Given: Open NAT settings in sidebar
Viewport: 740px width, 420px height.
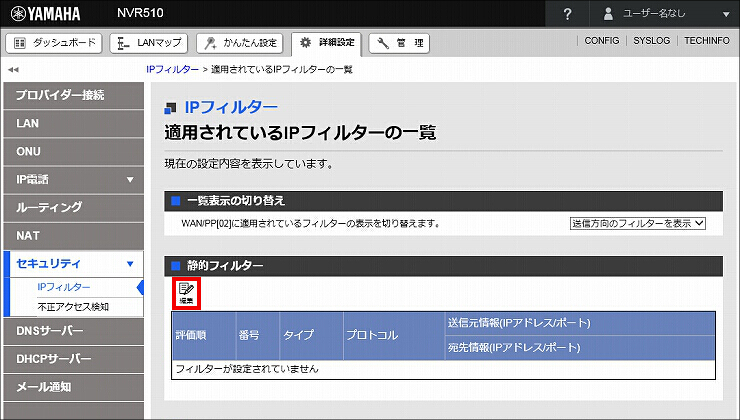Looking at the screenshot, I should pos(73,236).
